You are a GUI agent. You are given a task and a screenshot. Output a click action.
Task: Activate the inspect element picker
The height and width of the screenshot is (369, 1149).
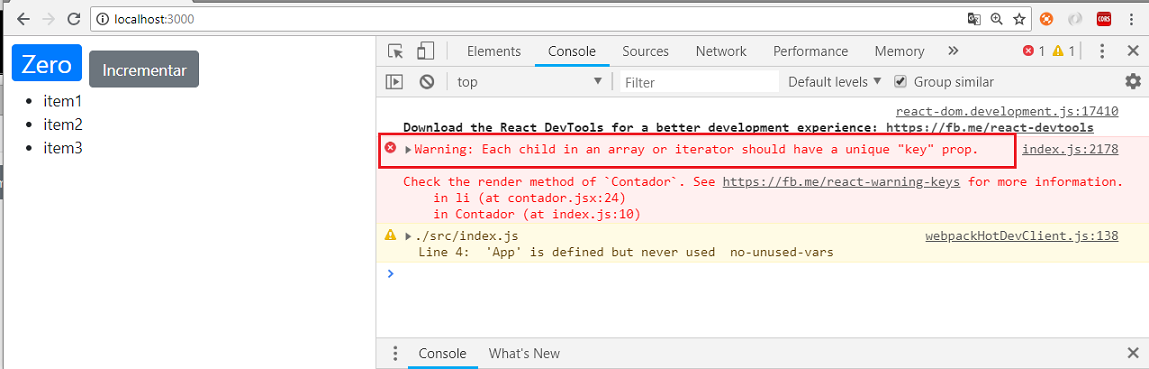pyautogui.click(x=396, y=51)
